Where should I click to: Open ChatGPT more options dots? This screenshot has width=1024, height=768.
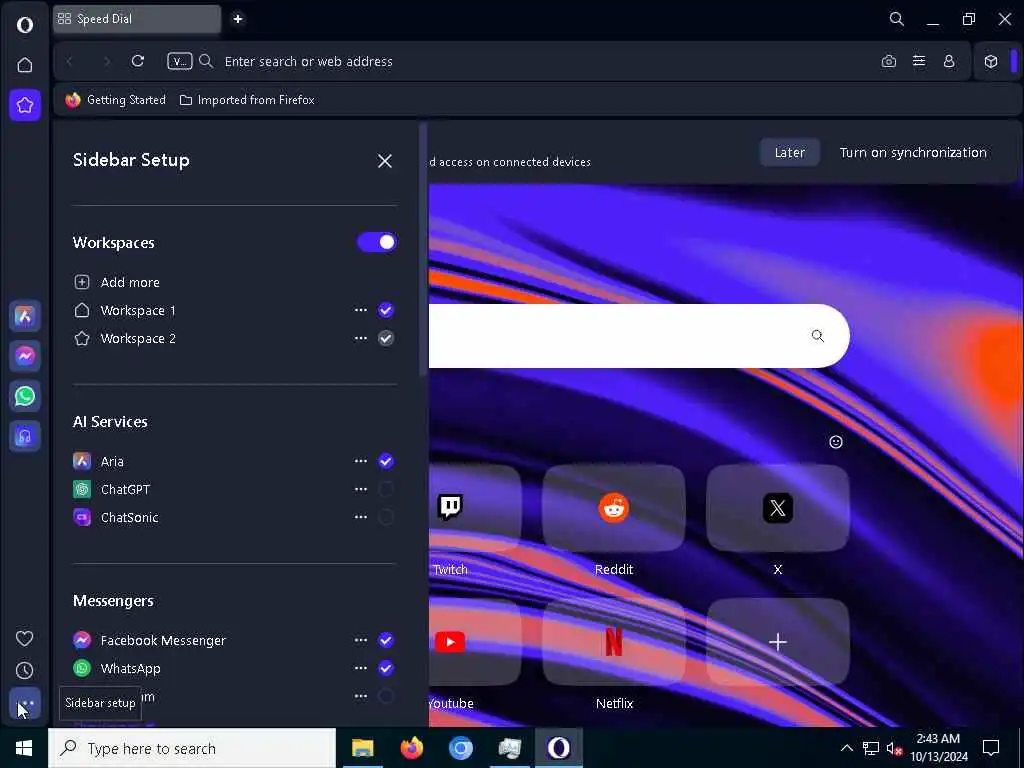(360, 489)
